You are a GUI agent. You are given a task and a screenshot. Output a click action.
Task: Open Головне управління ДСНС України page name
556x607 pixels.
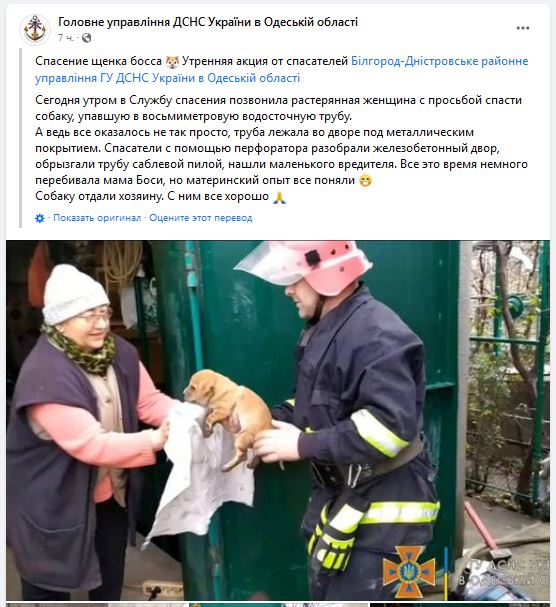[x=208, y=22]
